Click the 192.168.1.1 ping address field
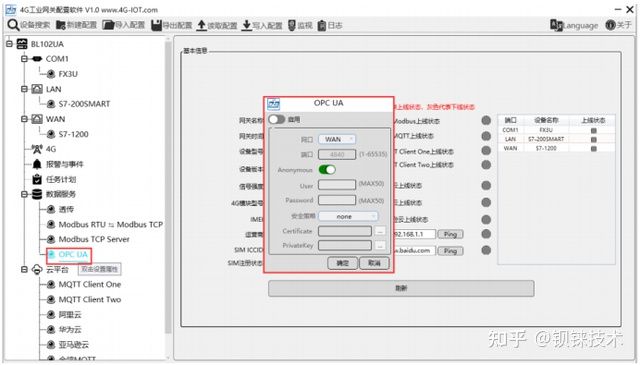 coord(414,234)
